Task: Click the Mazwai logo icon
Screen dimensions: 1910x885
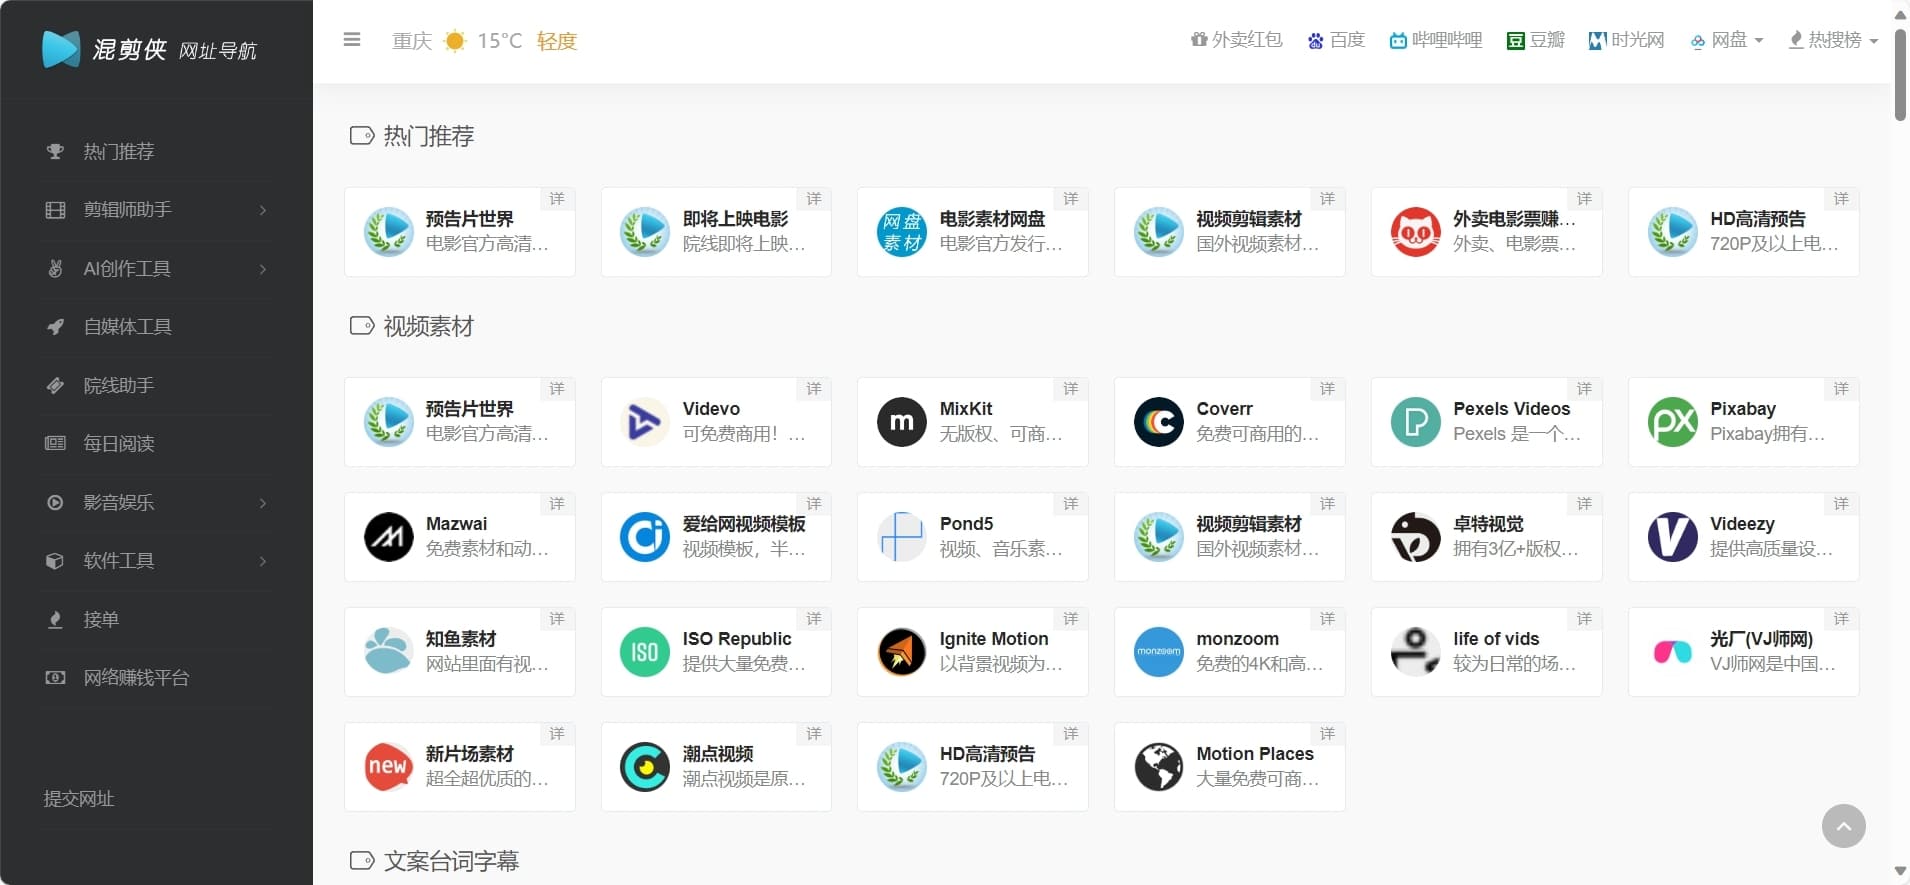Action: tap(388, 537)
